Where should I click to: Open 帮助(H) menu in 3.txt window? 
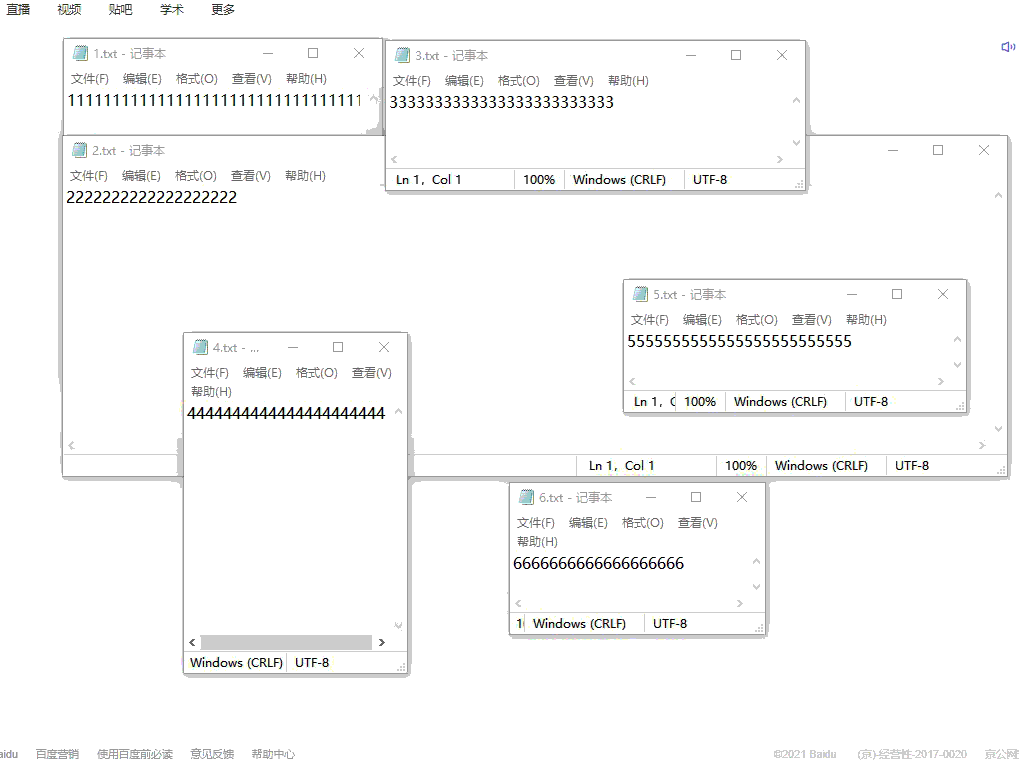628,81
